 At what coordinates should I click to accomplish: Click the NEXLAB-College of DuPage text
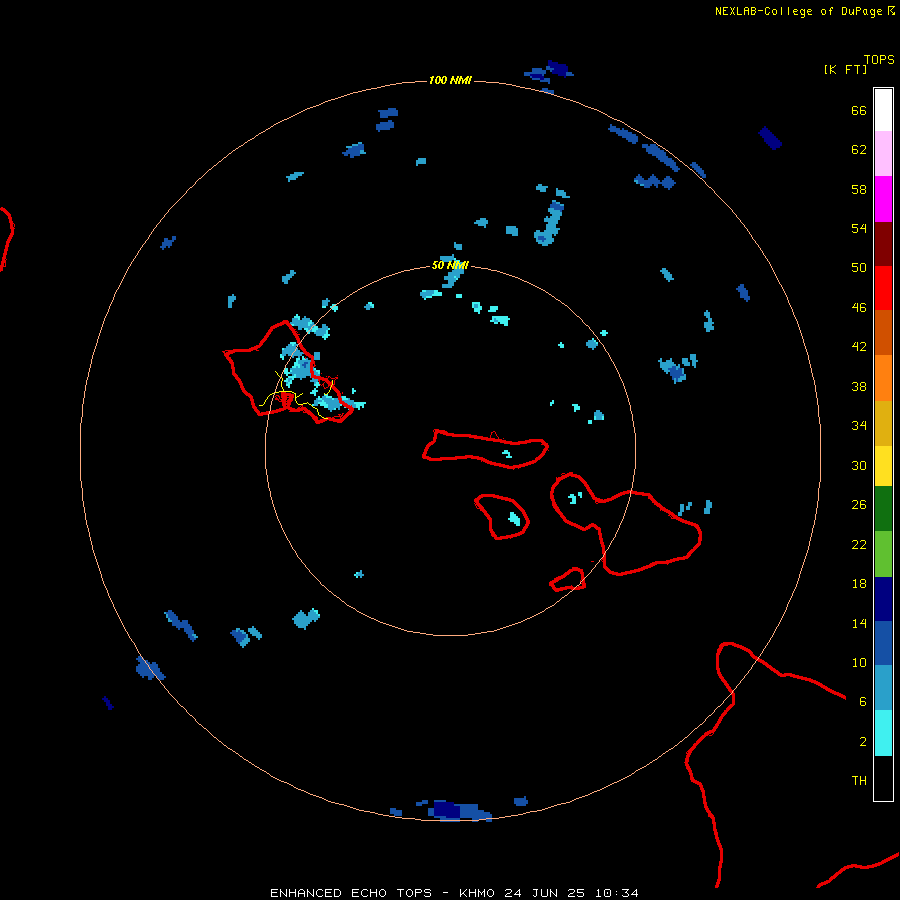(x=798, y=11)
